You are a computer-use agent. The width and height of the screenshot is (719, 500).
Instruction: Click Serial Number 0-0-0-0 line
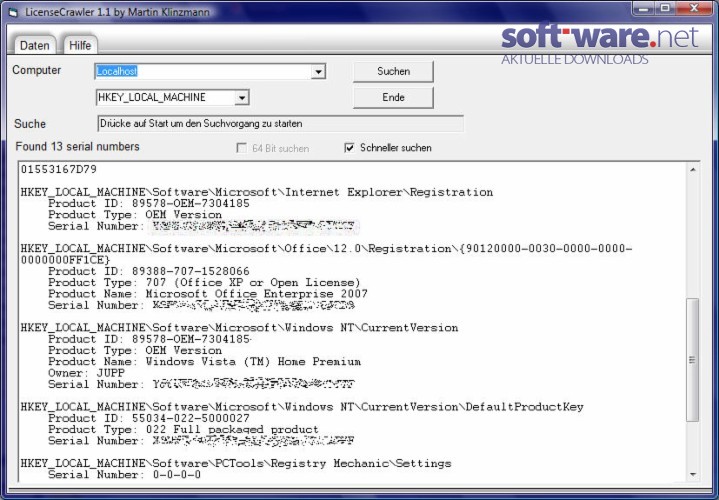pyautogui.click(x=124, y=474)
